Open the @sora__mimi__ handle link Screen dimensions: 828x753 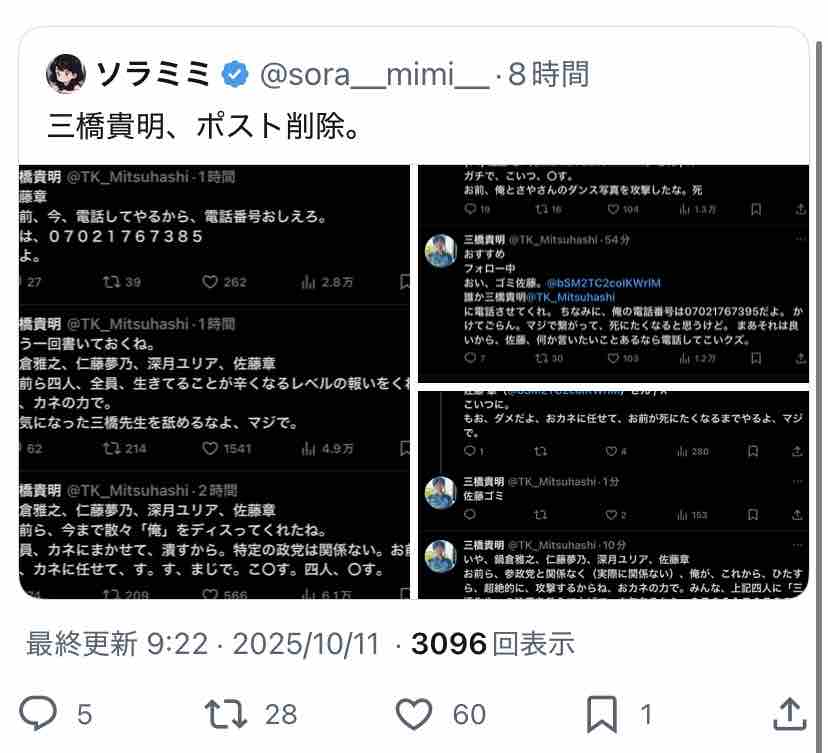point(375,74)
